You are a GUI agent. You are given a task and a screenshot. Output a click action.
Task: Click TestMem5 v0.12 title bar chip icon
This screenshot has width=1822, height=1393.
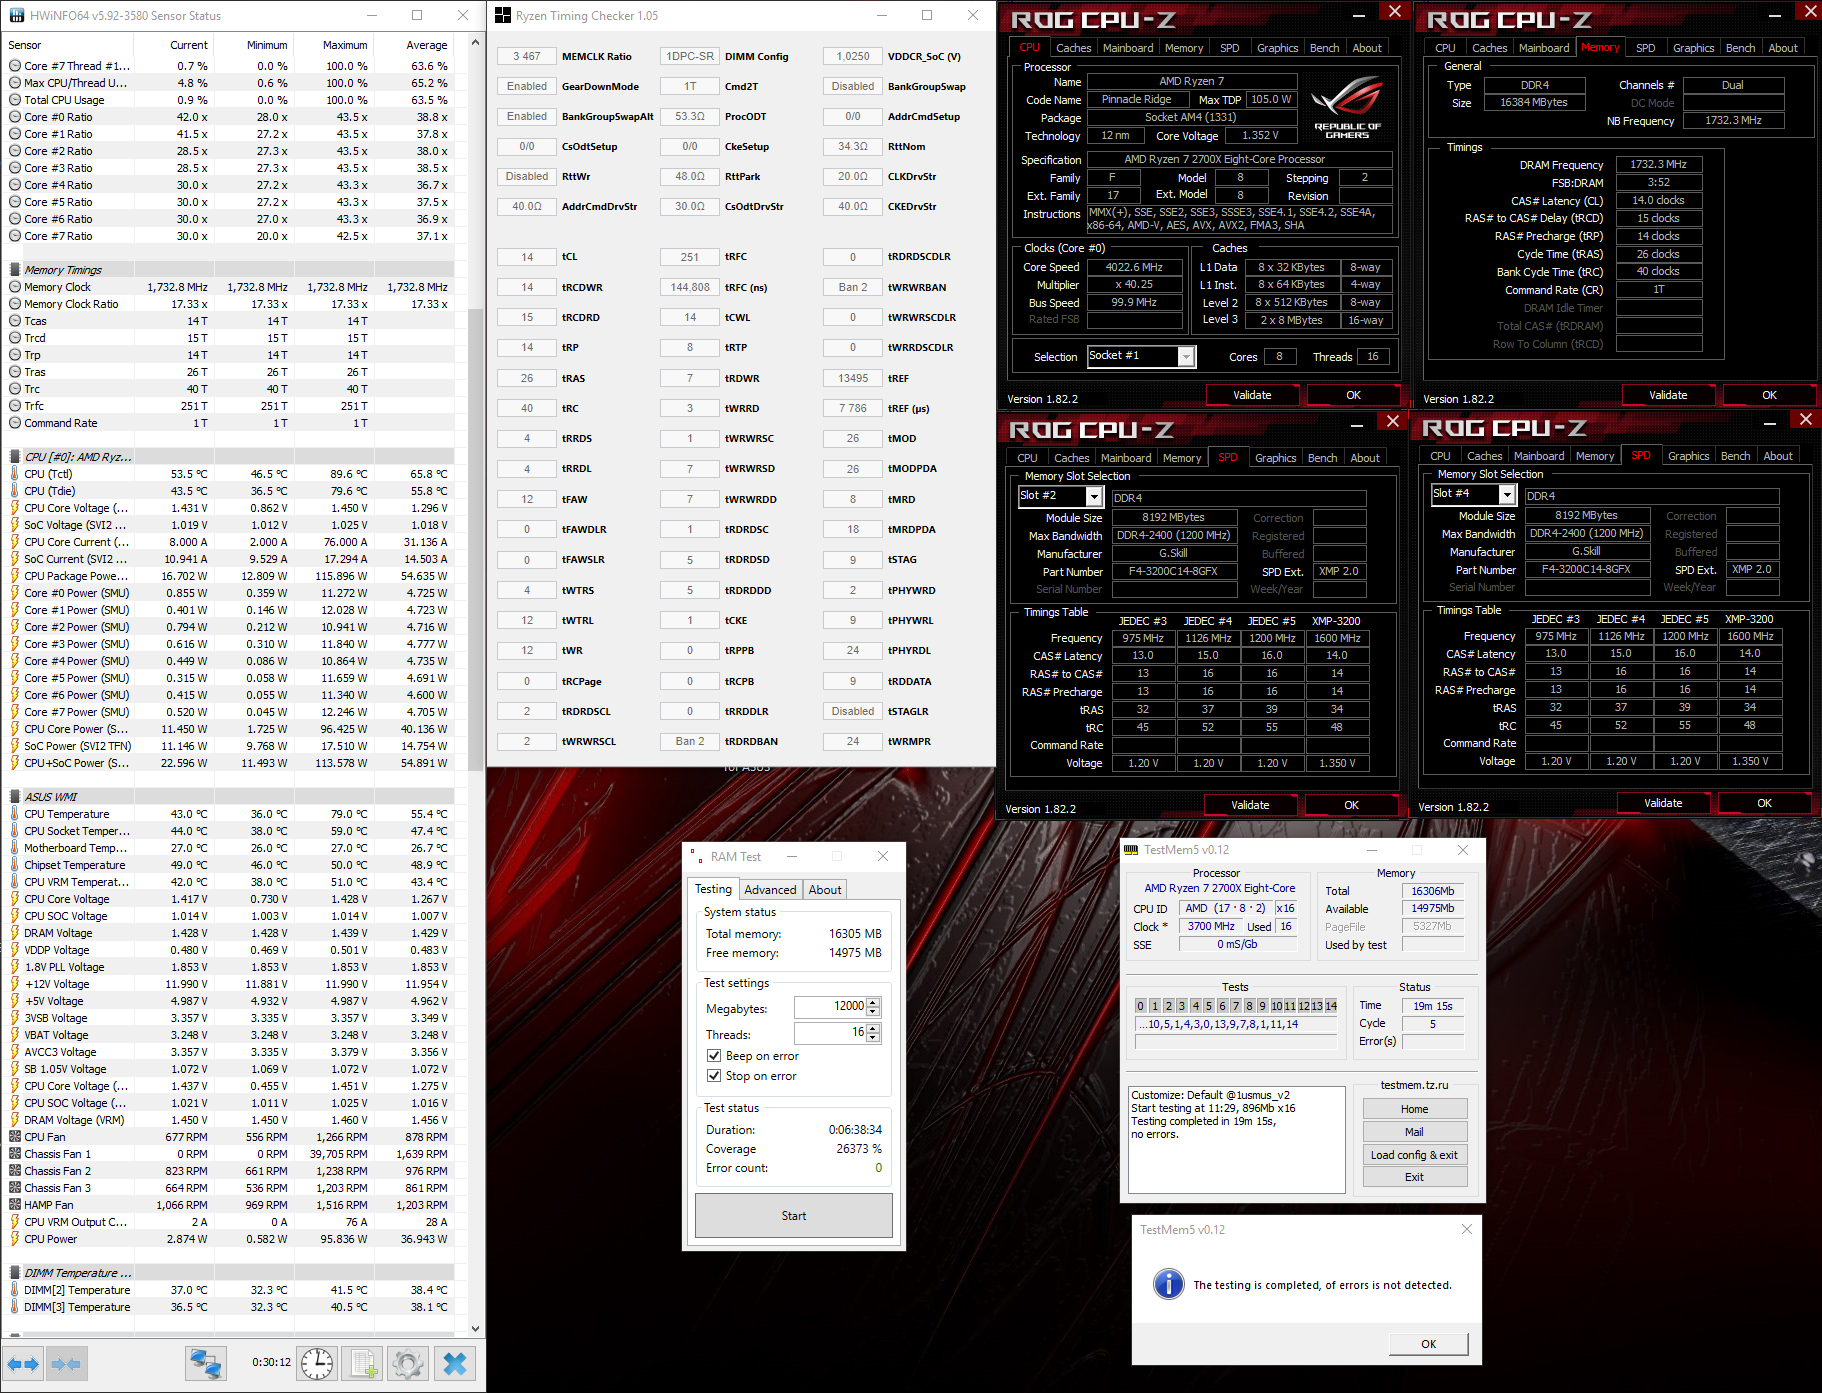[1131, 850]
